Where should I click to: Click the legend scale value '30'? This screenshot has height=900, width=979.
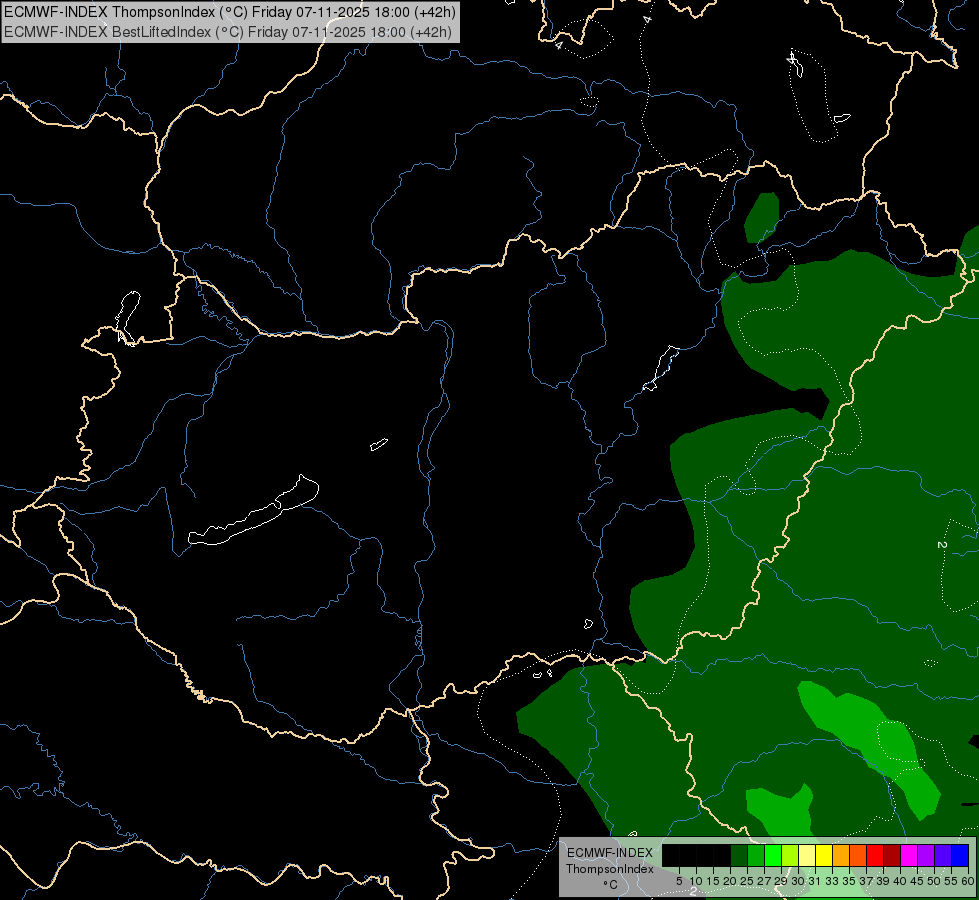(797, 881)
